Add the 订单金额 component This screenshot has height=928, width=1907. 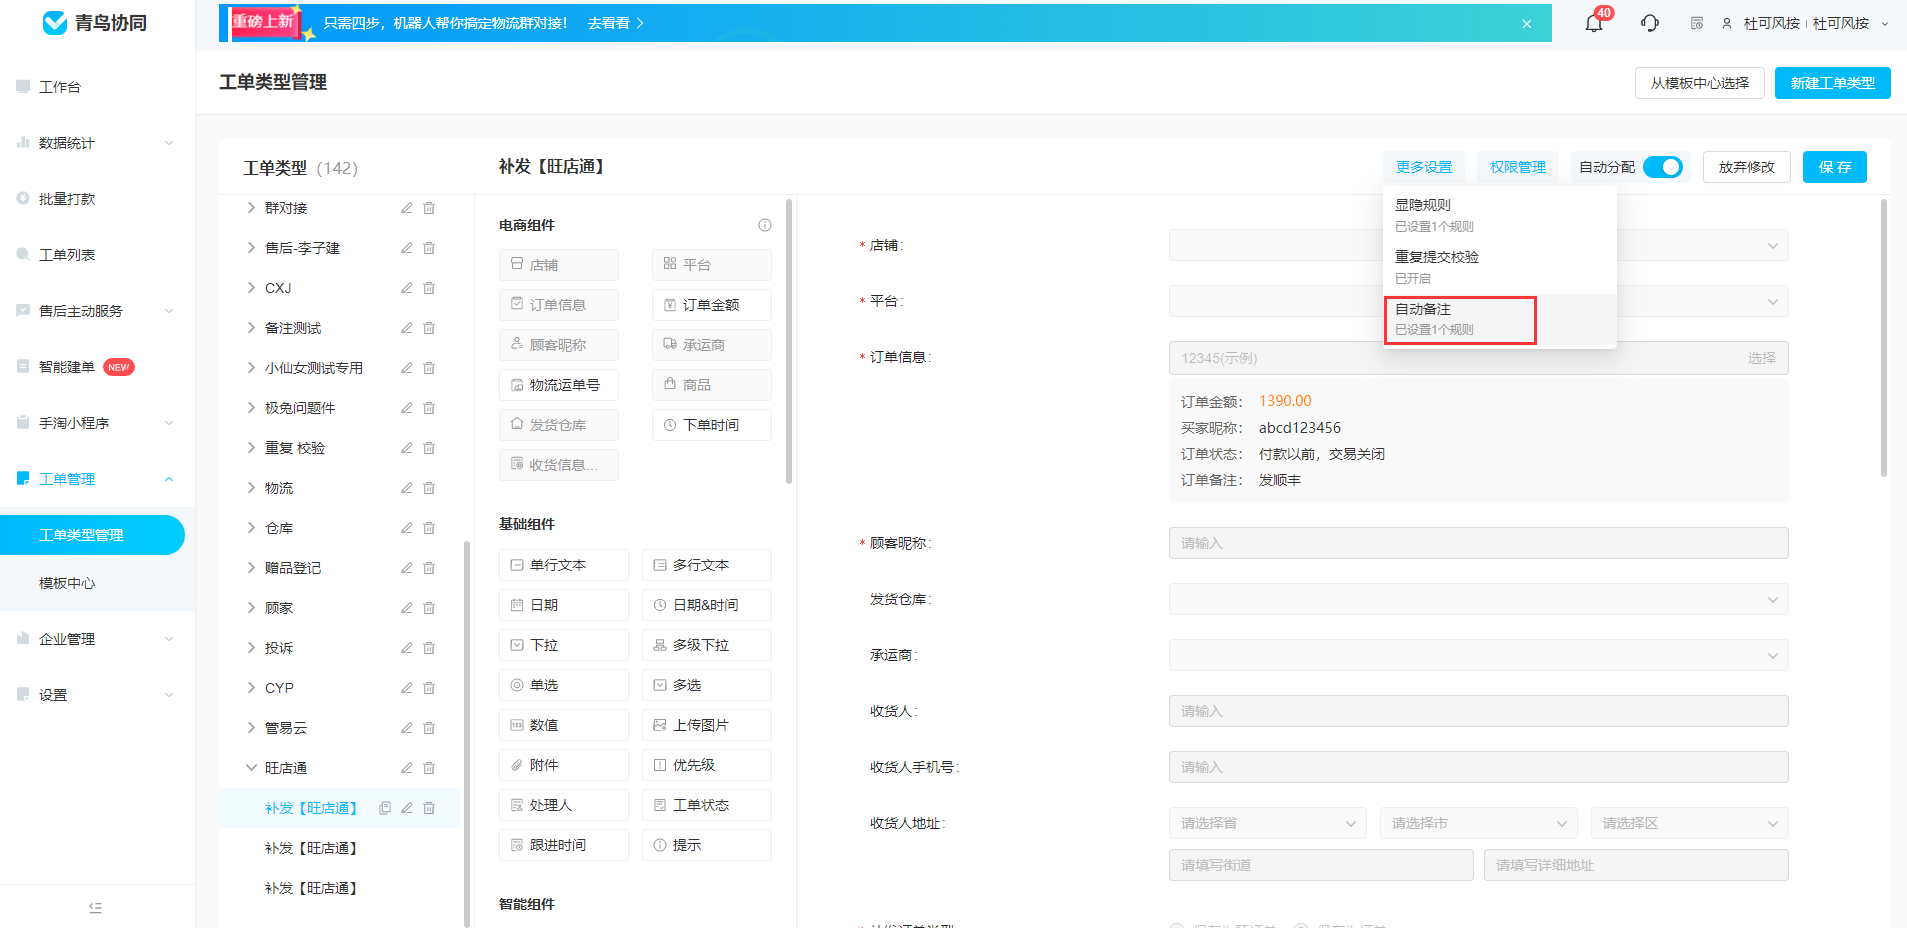click(x=712, y=305)
